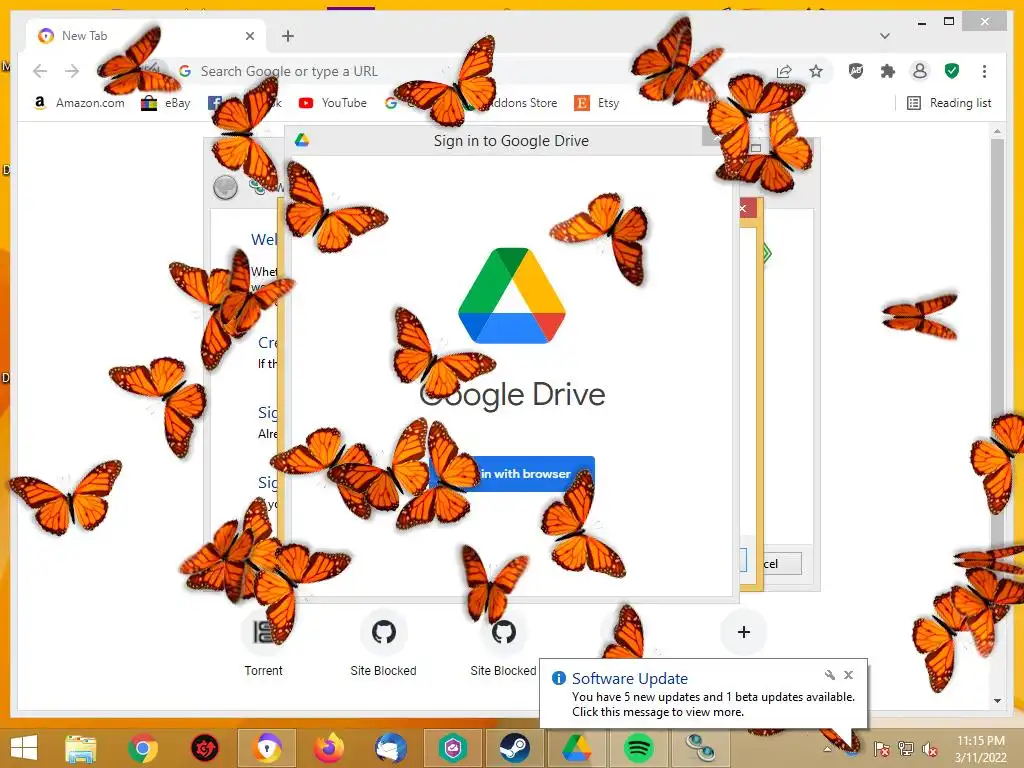Open the Etsy bookmark
The height and width of the screenshot is (768, 1024).
click(x=597, y=103)
